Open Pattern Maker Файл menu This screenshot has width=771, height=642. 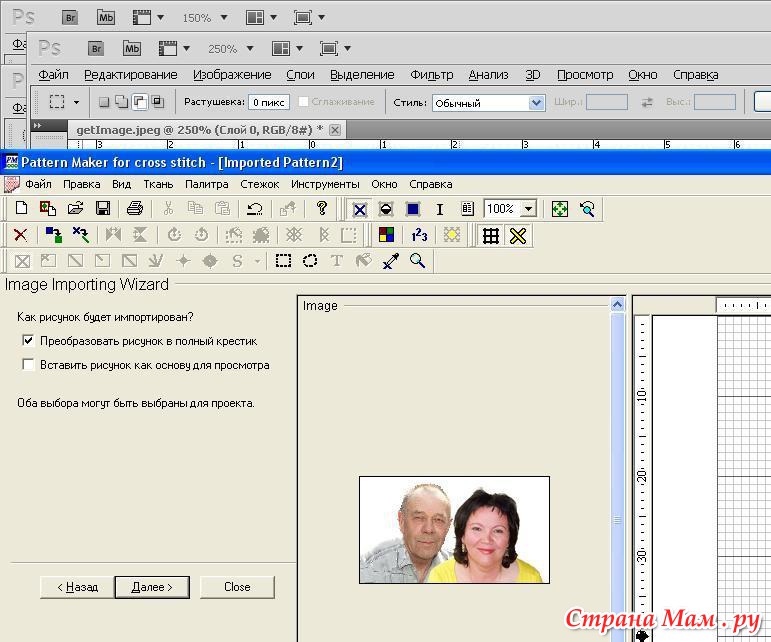point(38,184)
